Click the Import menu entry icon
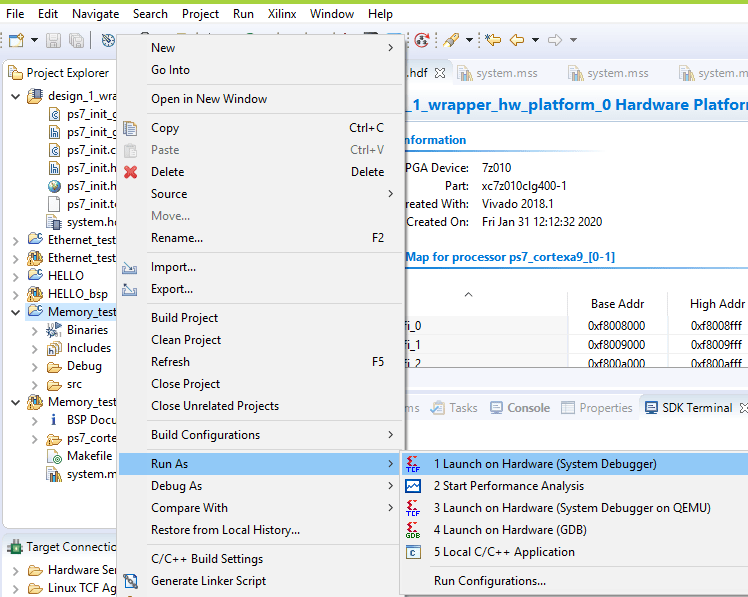 130,268
